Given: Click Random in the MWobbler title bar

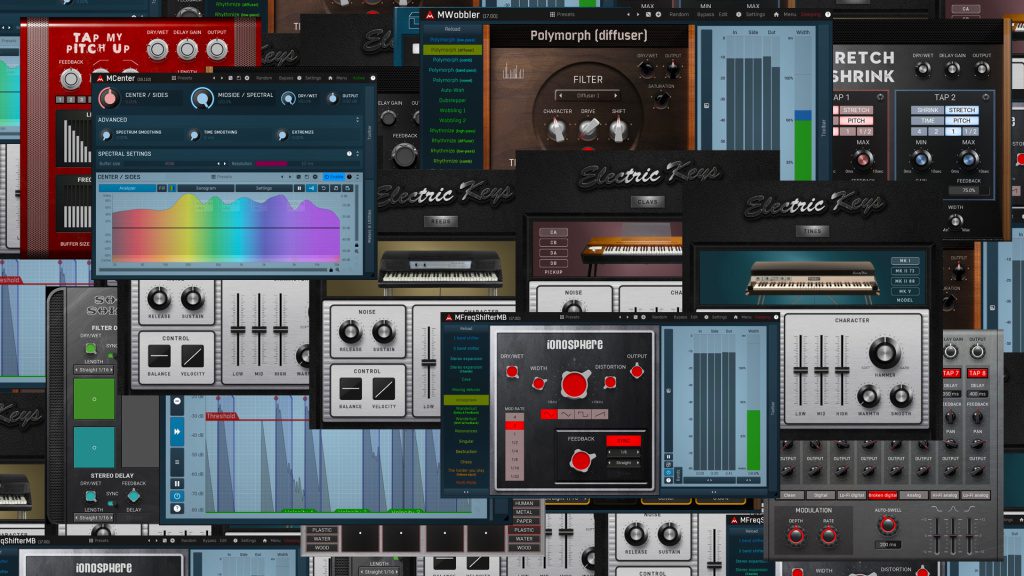Looking at the screenshot, I should tap(679, 14).
